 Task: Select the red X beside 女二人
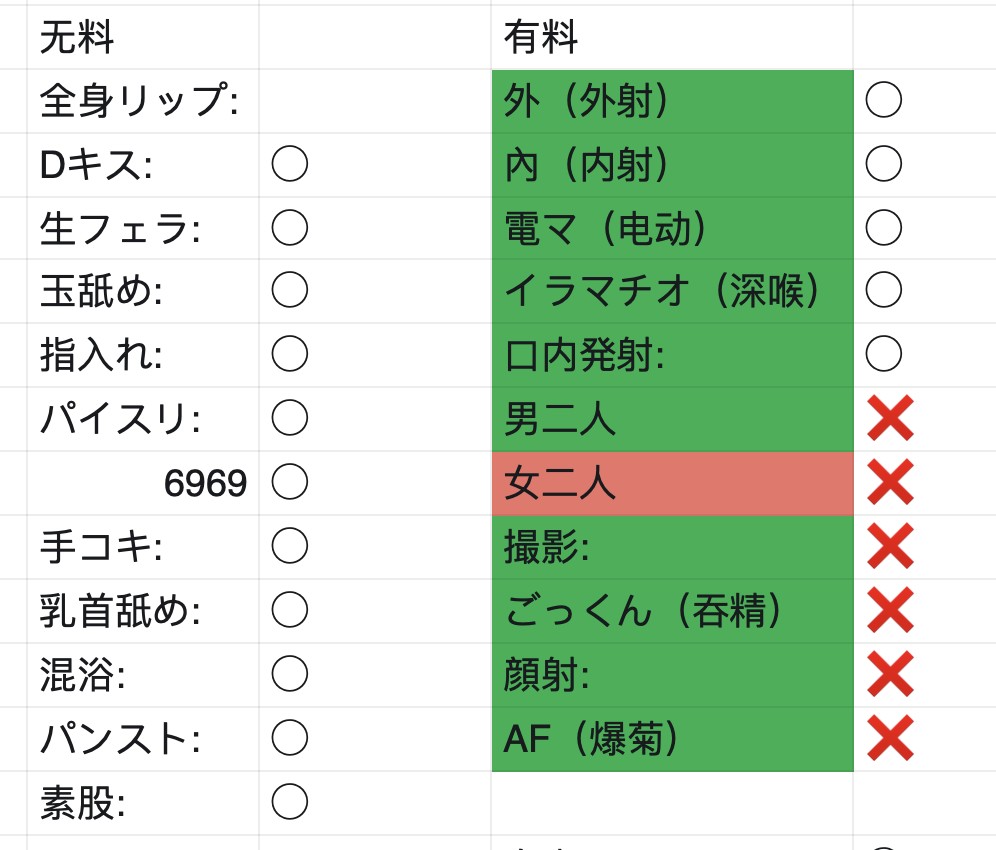[891, 482]
